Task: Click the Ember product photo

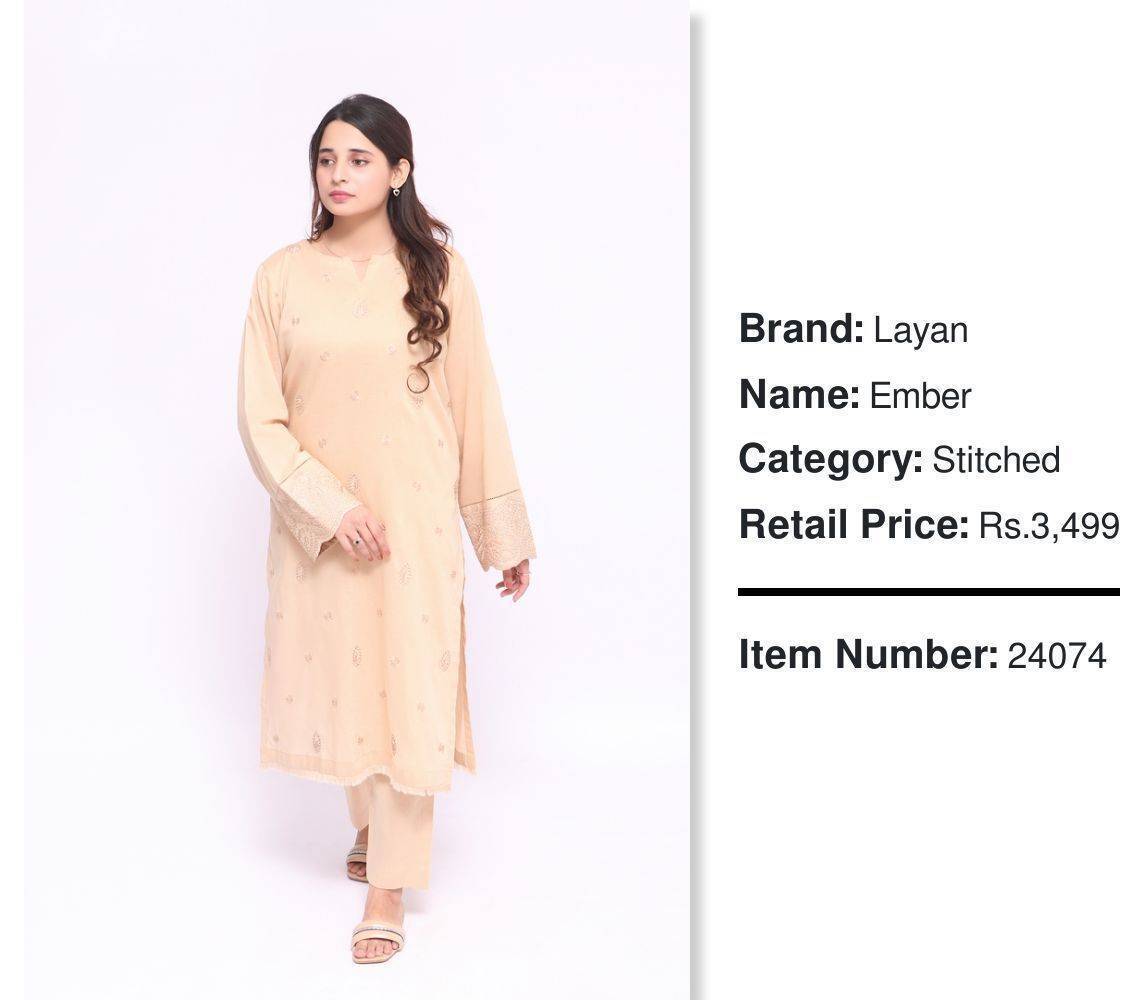Action: tap(357, 500)
